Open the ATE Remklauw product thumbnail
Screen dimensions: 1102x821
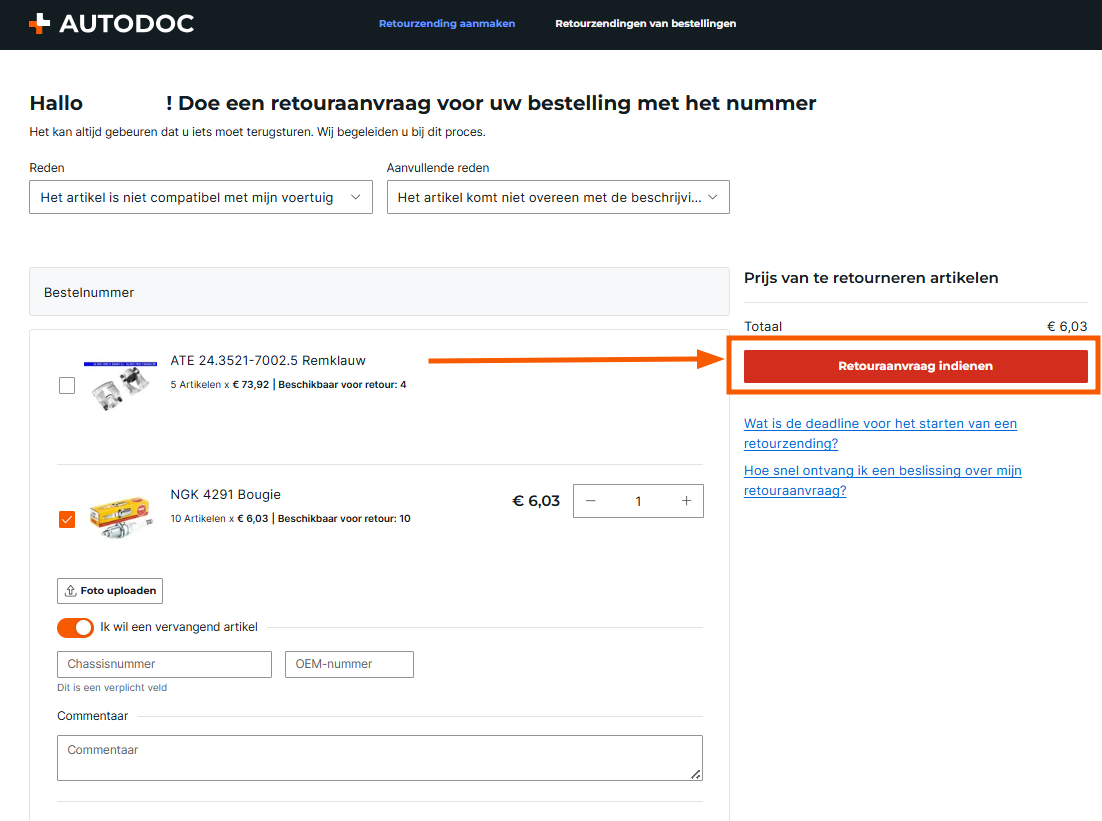click(120, 387)
